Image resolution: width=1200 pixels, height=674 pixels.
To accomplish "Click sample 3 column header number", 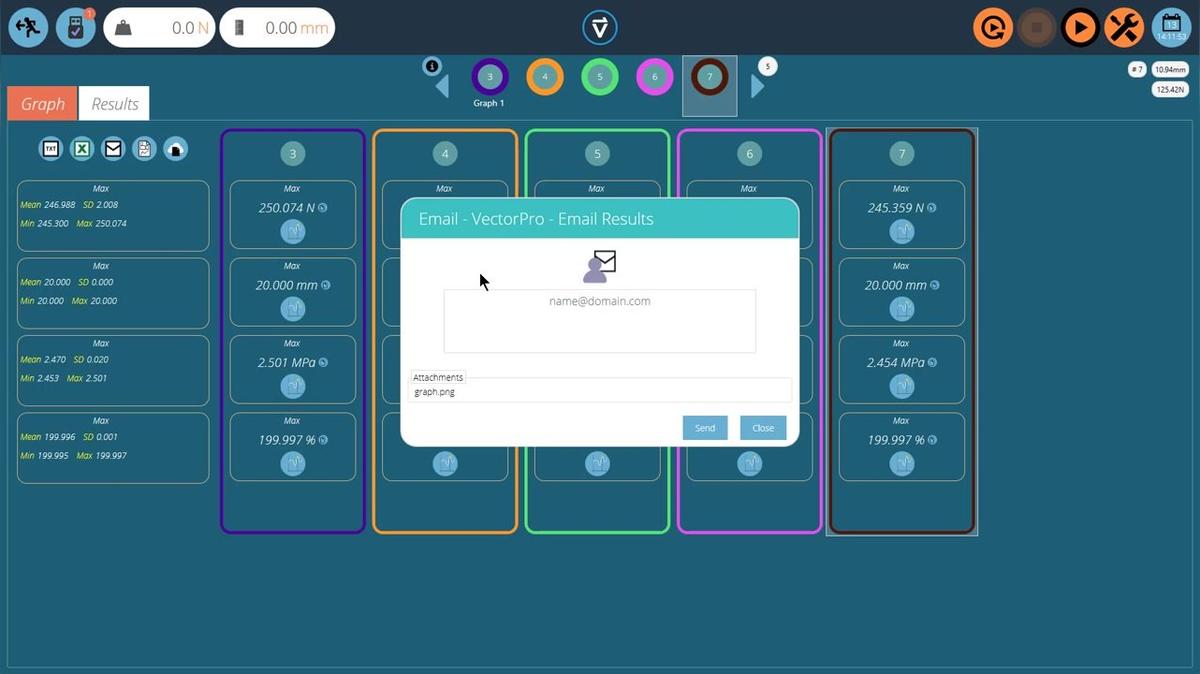I will coord(293,153).
